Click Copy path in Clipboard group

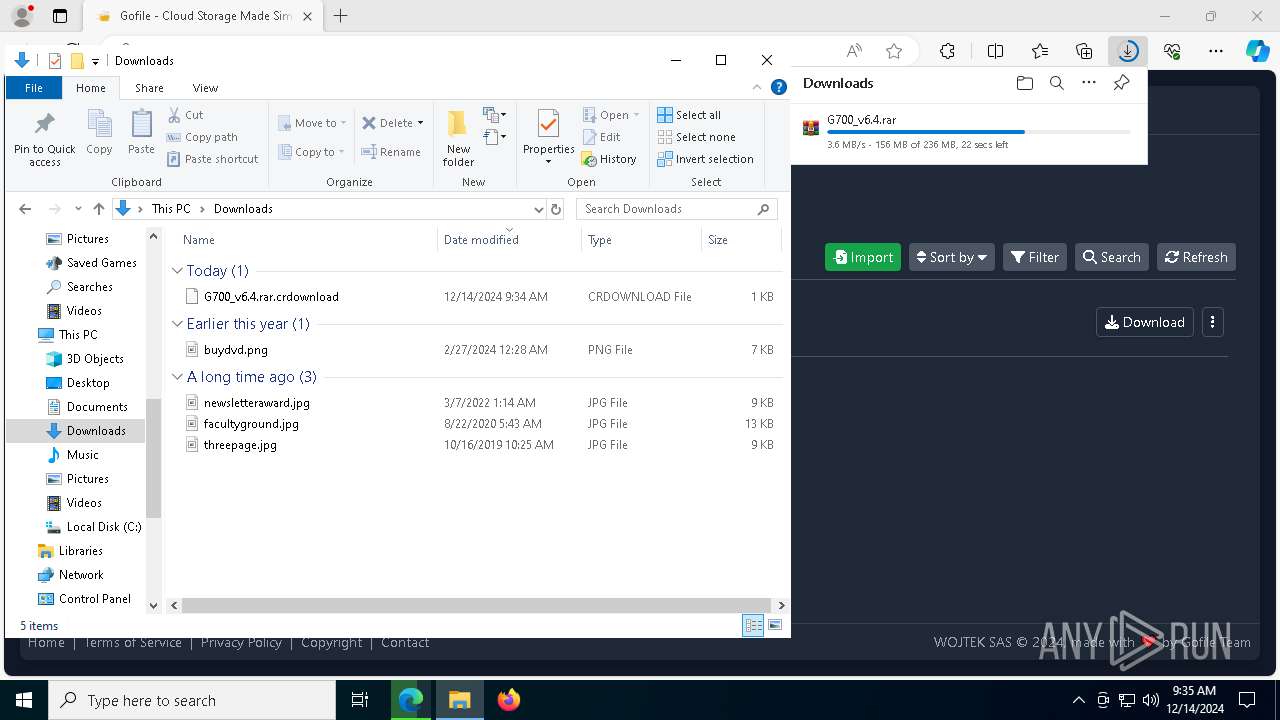202,137
